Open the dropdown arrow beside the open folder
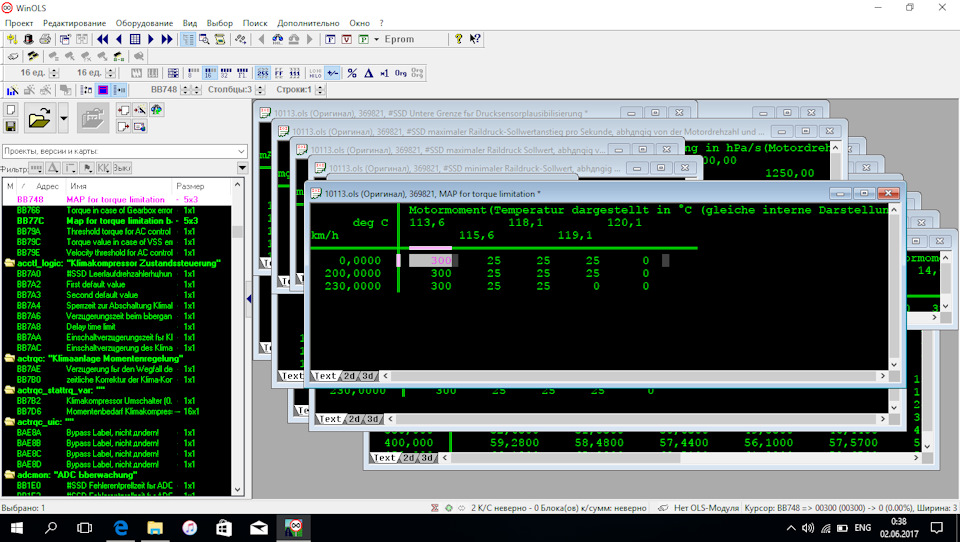This screenshot has height=542, width=960. click(63, 118)
